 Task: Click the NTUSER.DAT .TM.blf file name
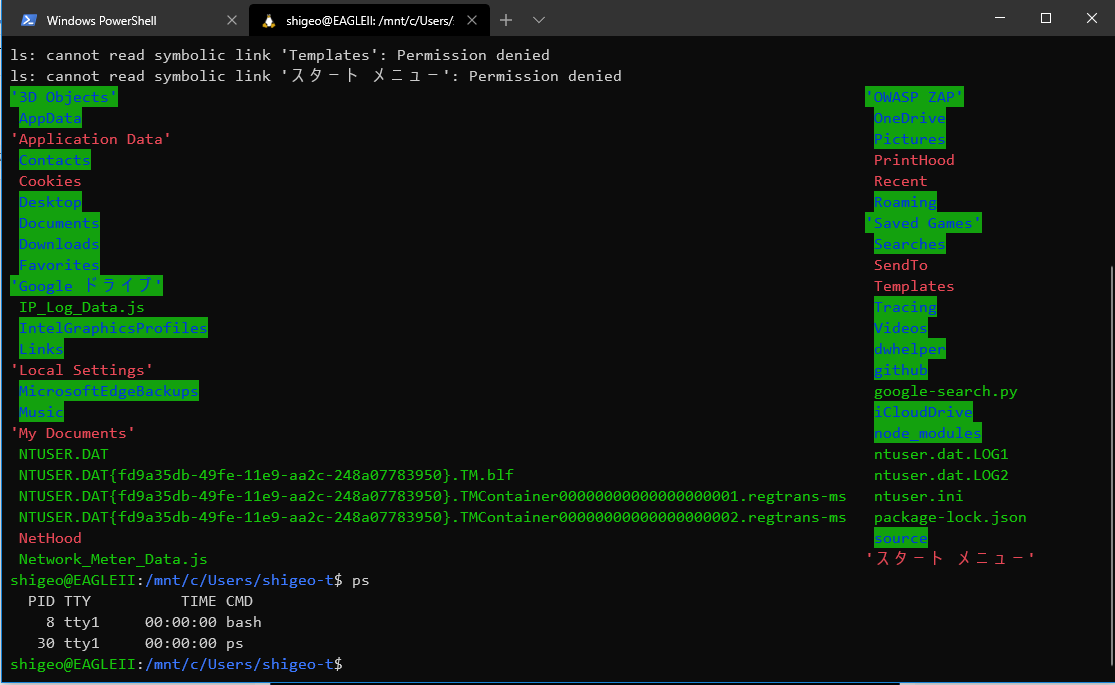266,475
